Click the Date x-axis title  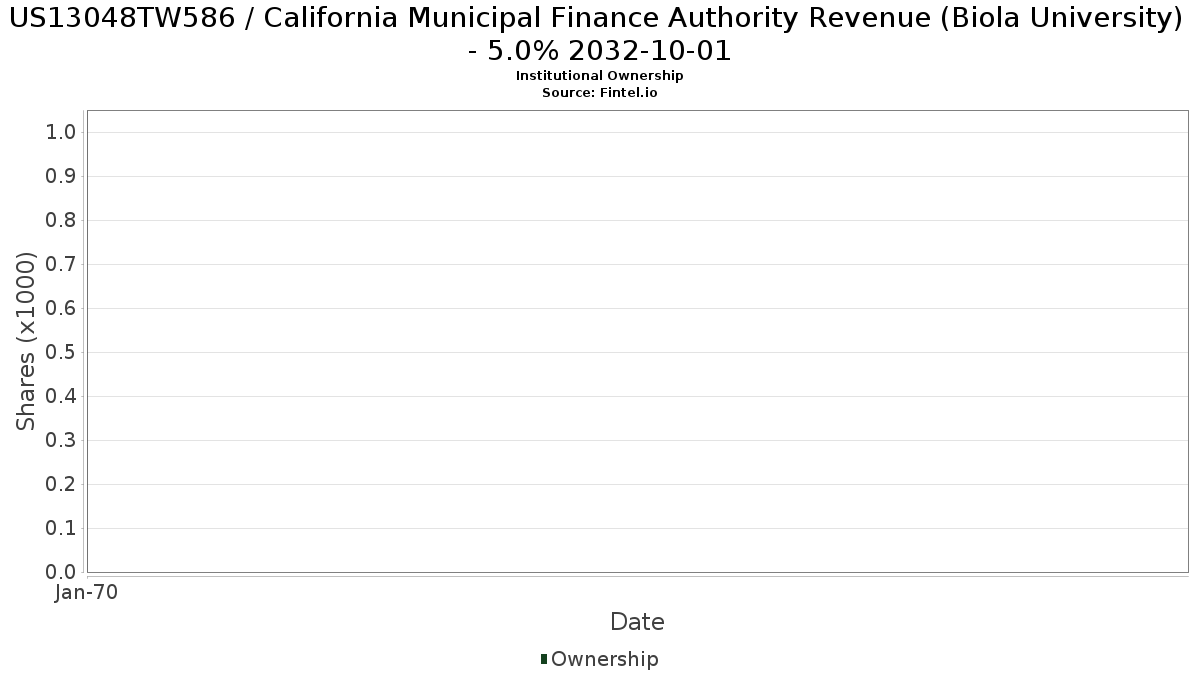pyautogui.click(x=637, y=622)
